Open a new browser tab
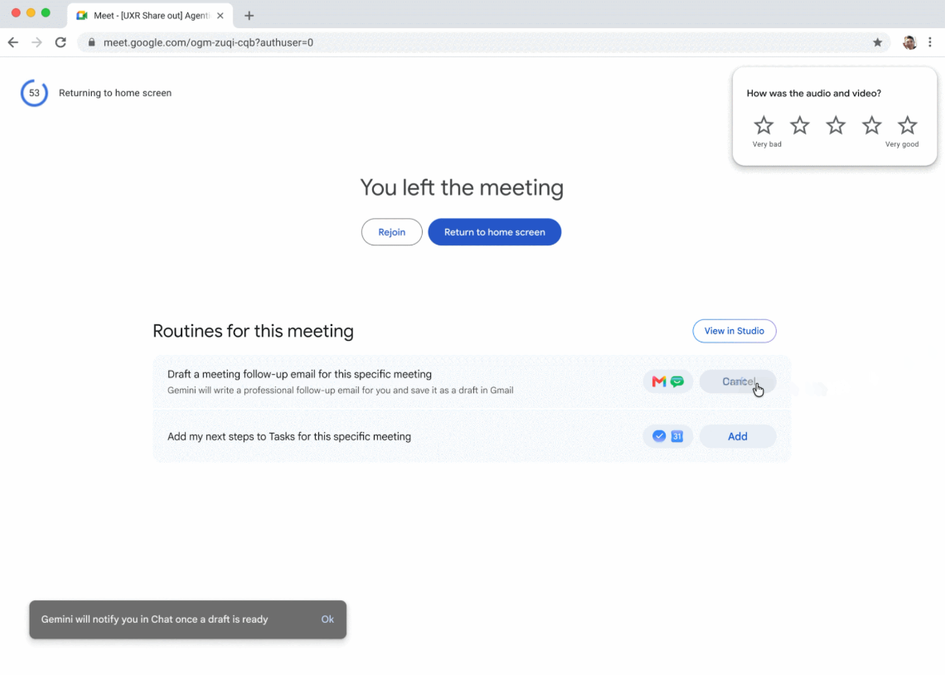The image size is (945, 675). pos(249,16)
